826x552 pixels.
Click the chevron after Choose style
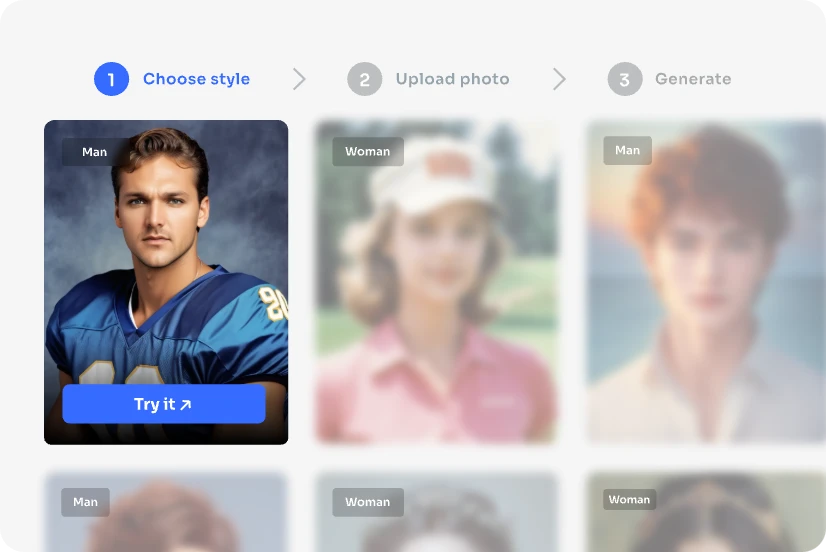(x=299, y=79)
